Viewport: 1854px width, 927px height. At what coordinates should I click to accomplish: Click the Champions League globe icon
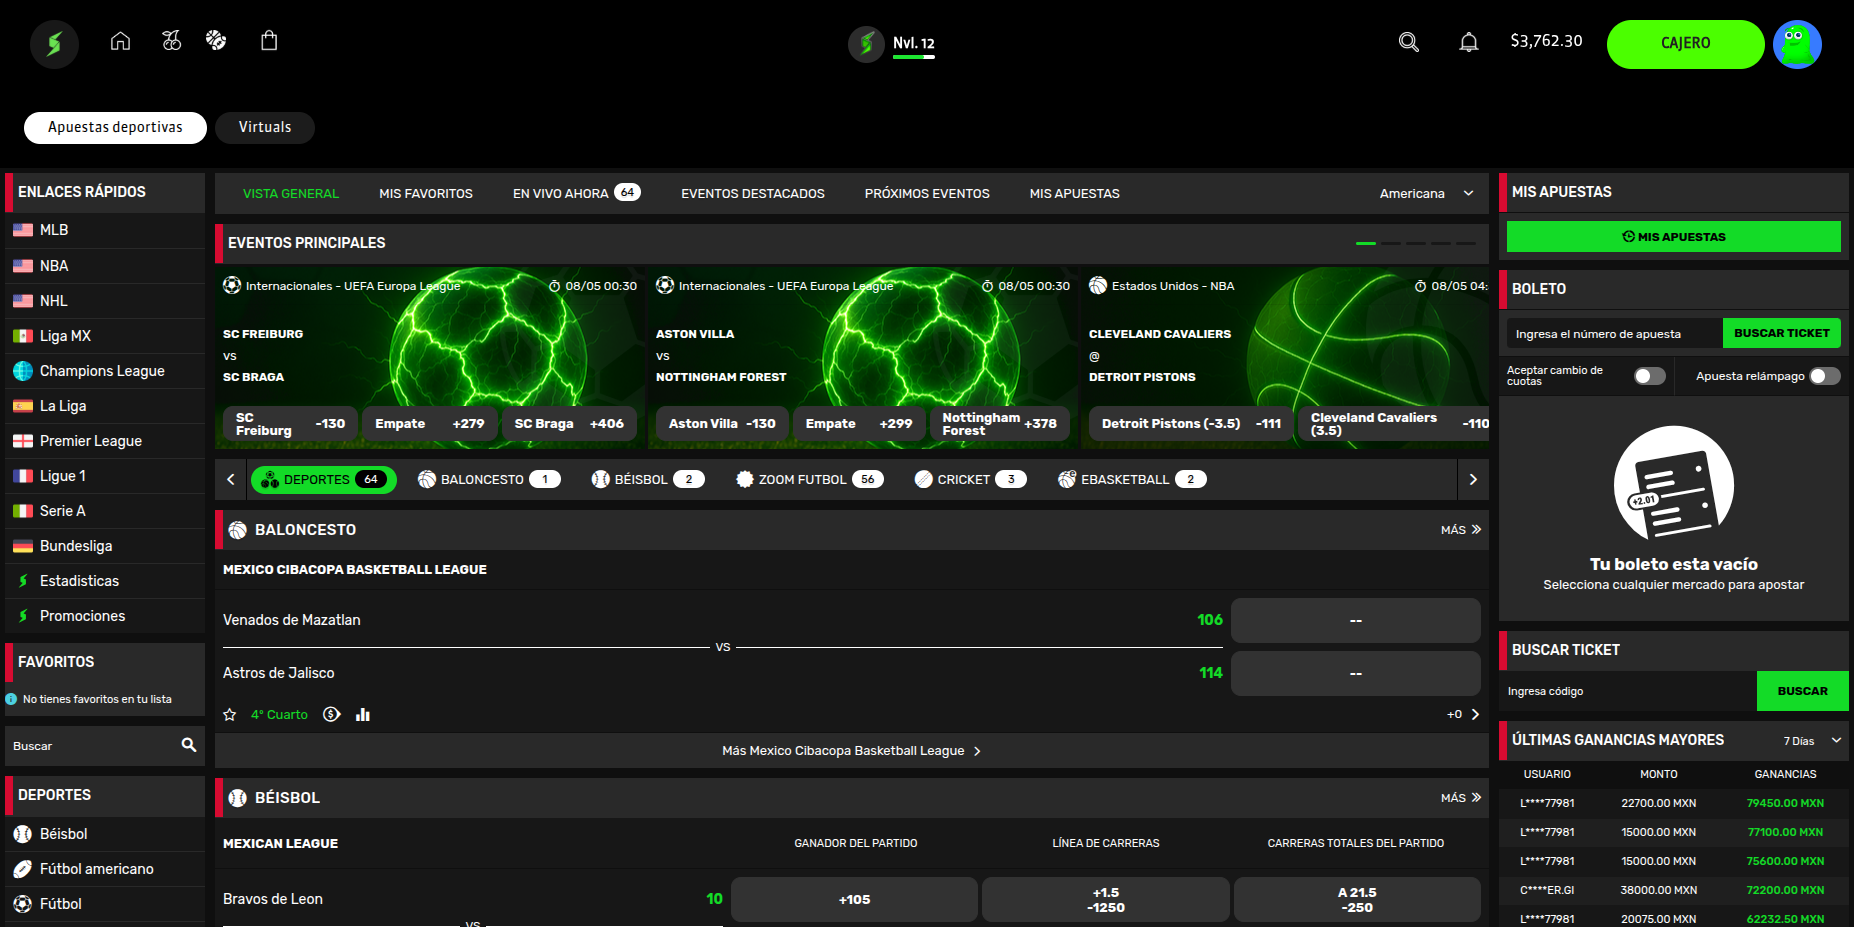pyautogui.click(x=23, y=371)
